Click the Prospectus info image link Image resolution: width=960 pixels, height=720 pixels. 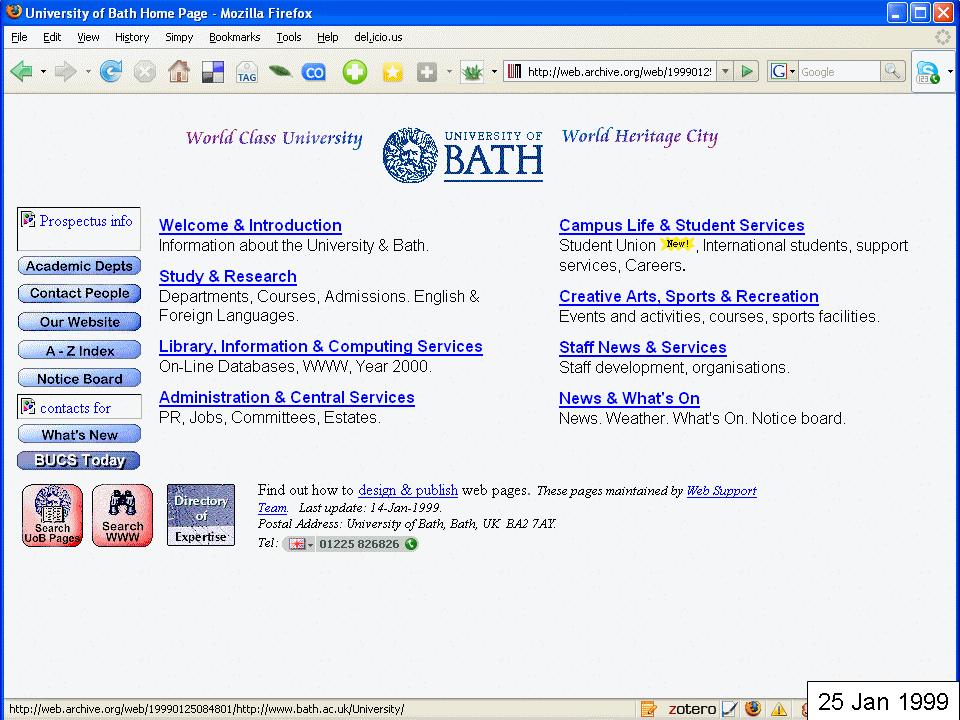79,228
